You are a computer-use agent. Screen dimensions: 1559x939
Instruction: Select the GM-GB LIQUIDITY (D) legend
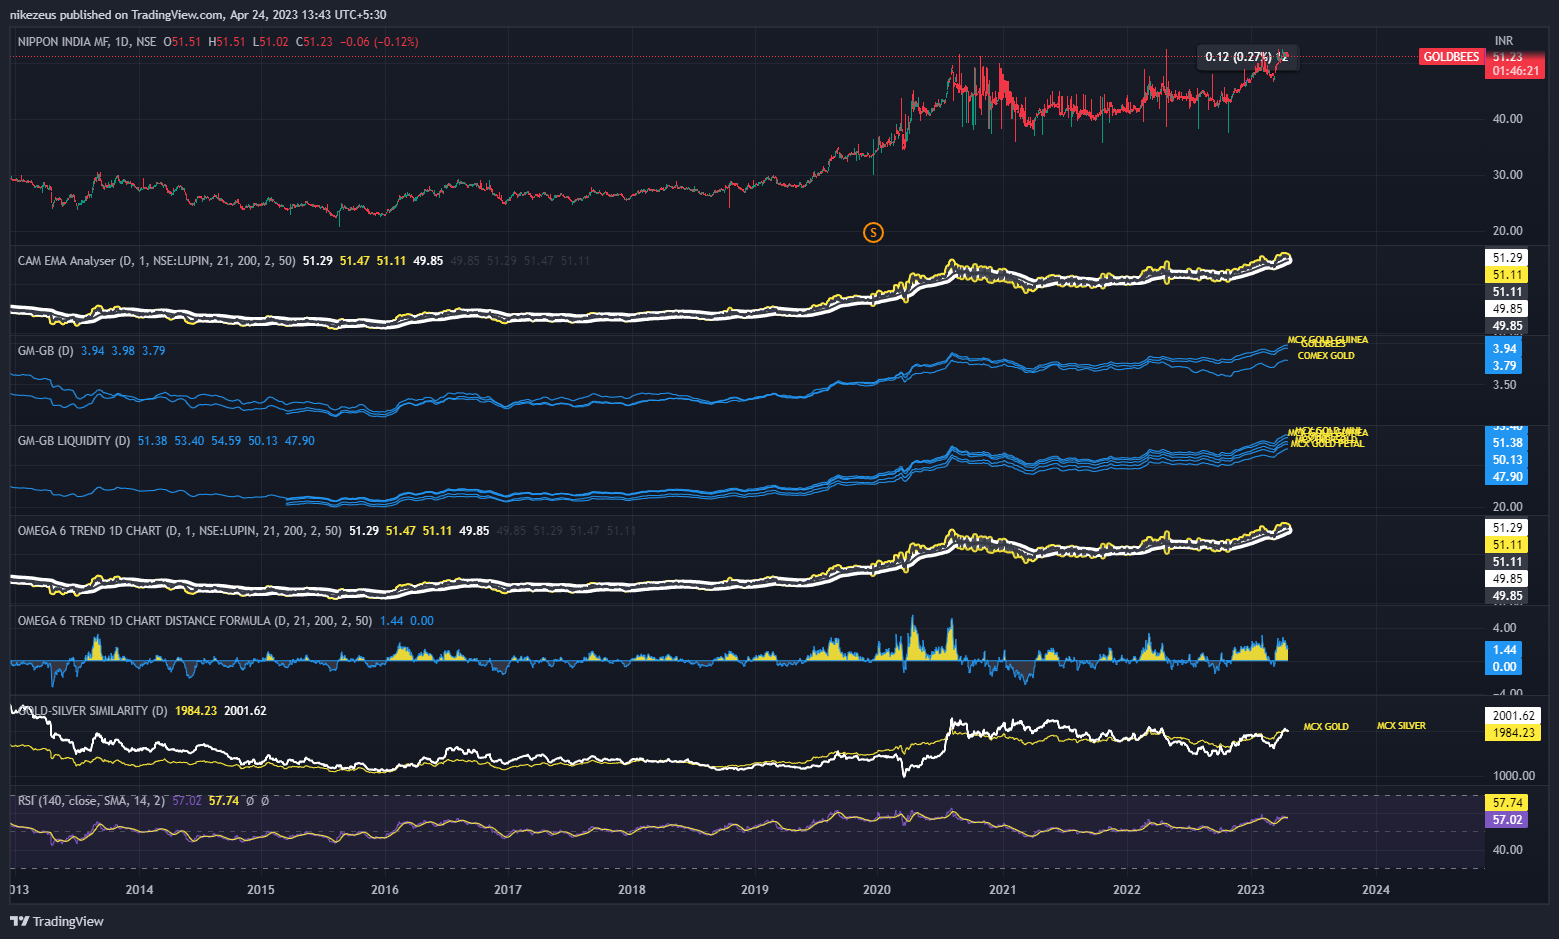click(74, 441)
